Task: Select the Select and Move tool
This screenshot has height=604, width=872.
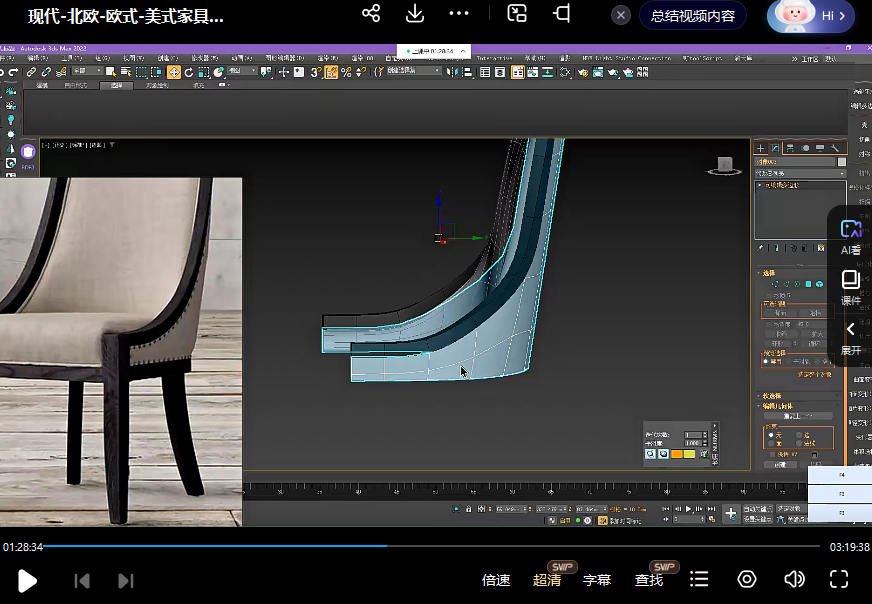Action: pos(174,72)
